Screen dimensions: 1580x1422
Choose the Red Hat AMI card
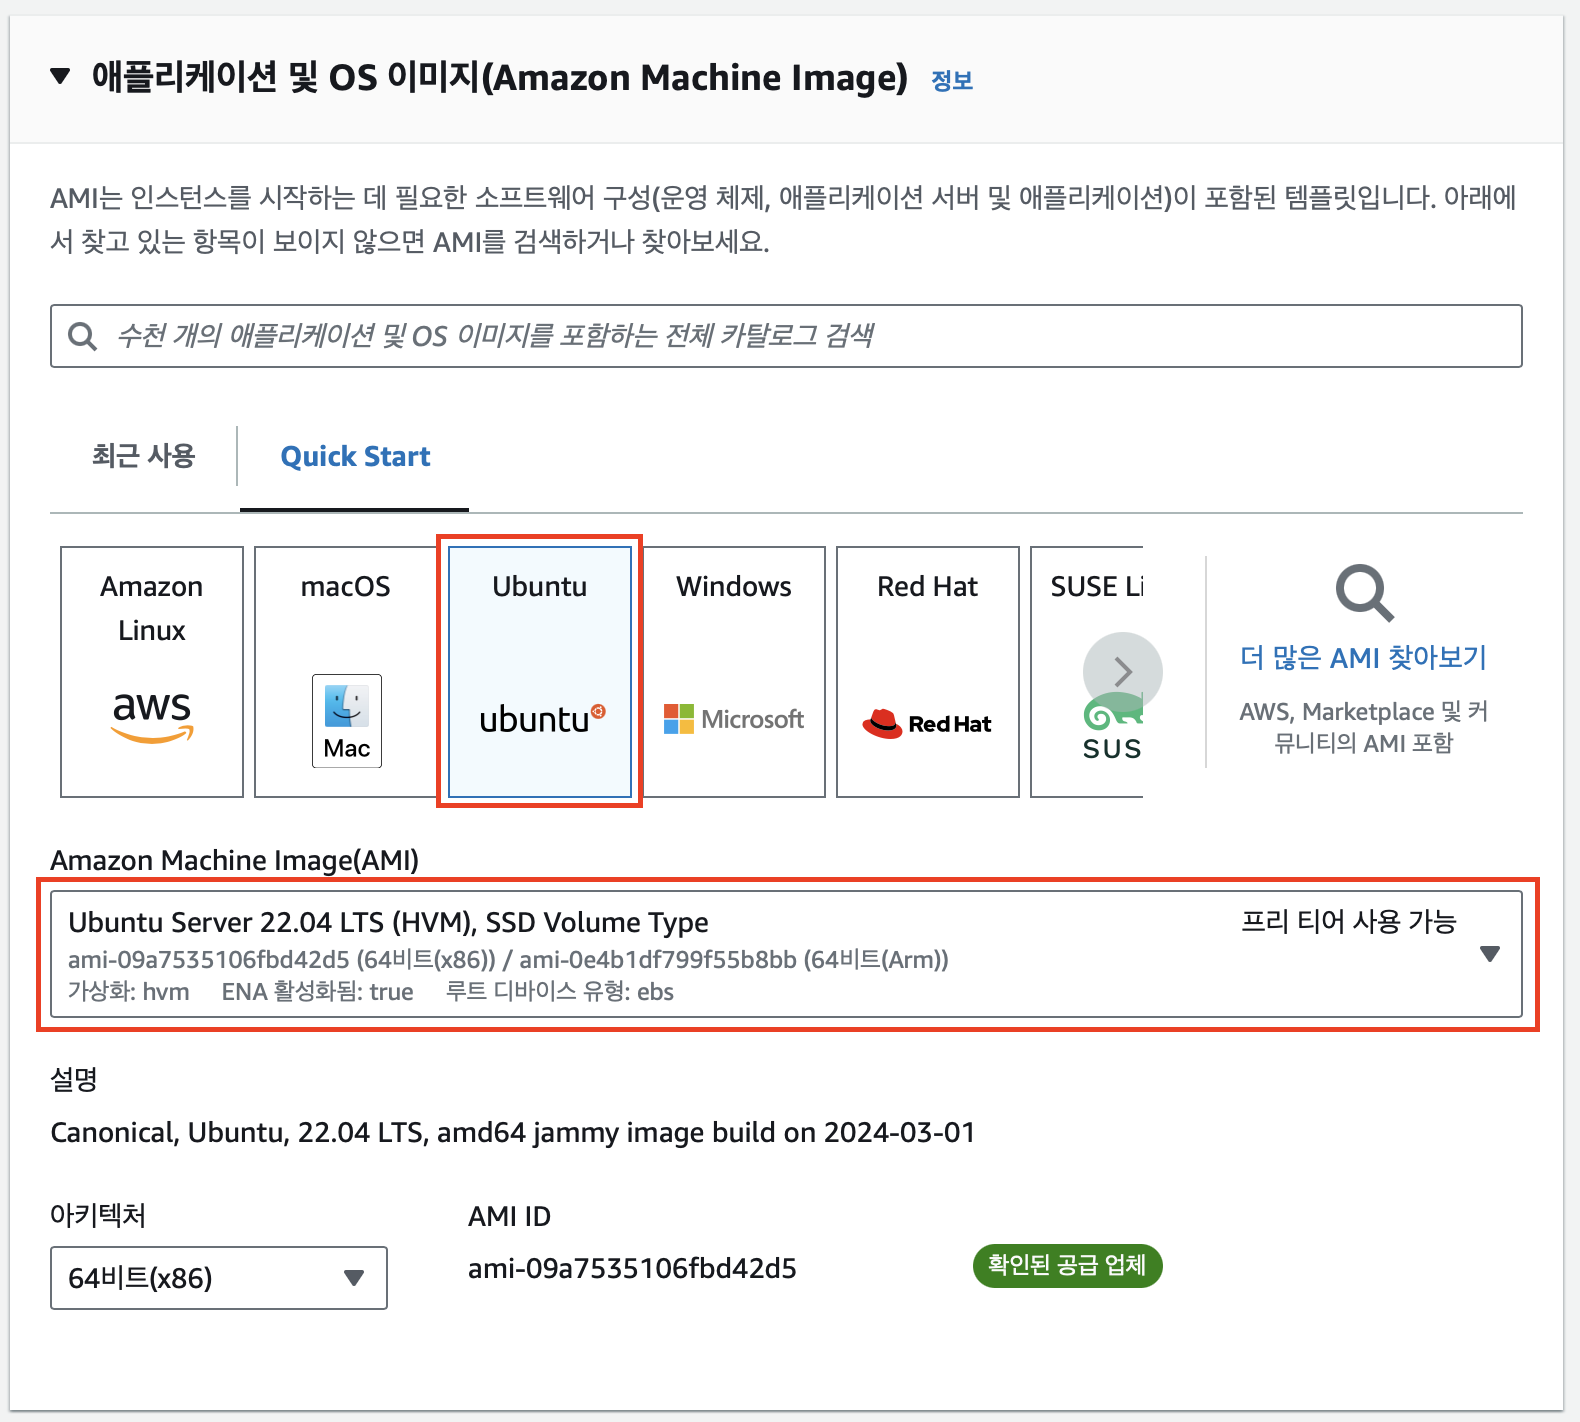[928, 672]
